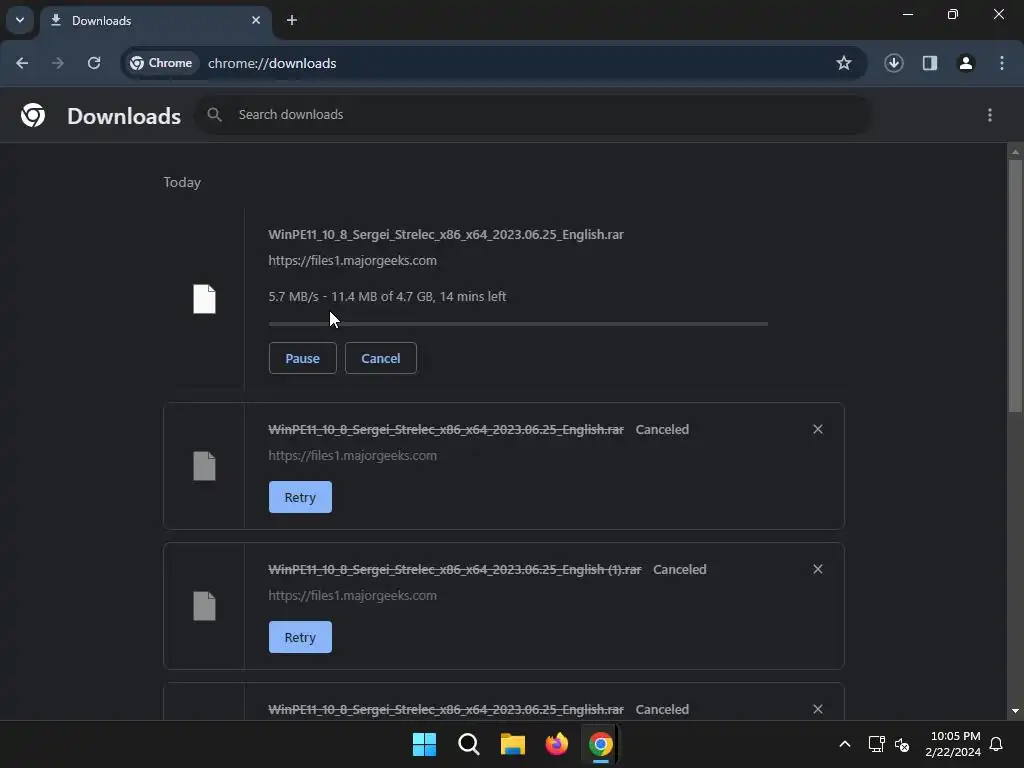Focus the Search downloads field
Screen dimensions: 1024x768
click(x=534, y=115)
